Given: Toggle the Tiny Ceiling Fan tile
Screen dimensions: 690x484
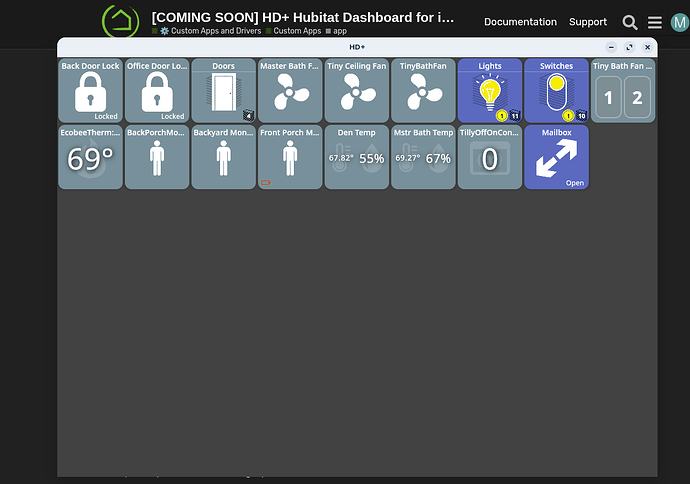Looking at the screenshot, I should (x=357, y=91).
